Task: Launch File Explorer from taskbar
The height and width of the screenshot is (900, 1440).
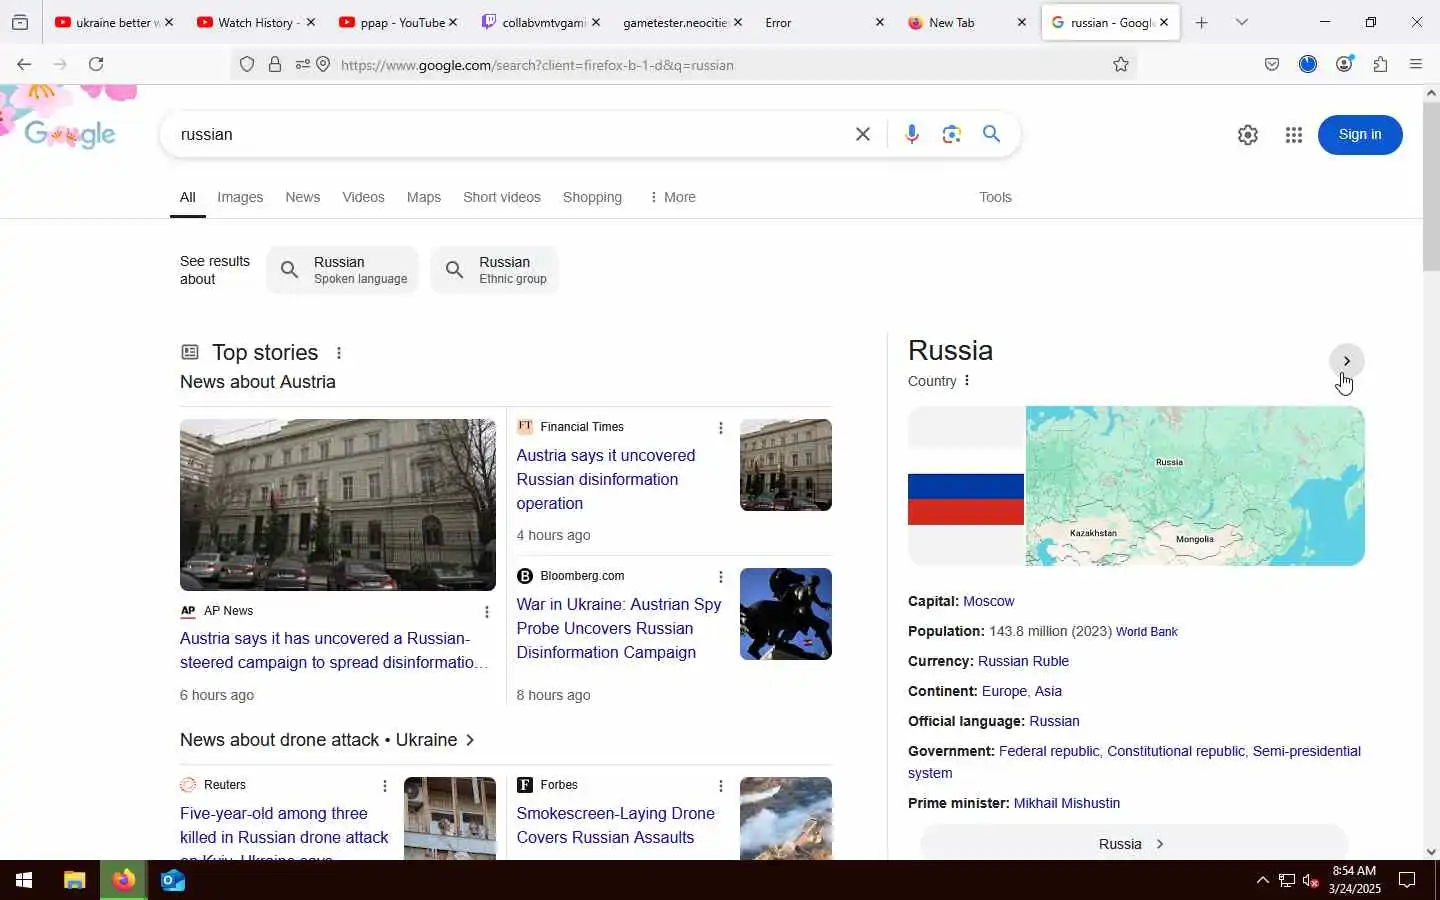Action: (75, 880)
